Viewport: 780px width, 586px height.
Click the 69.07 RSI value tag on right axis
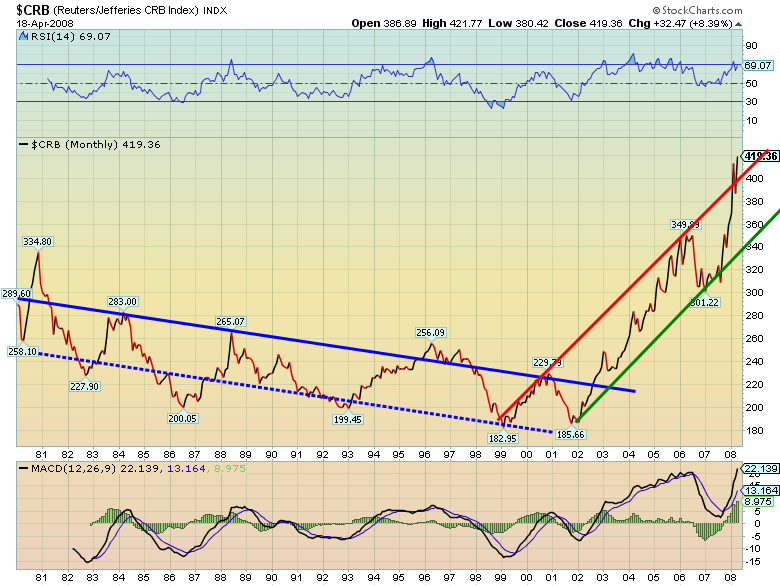pyautogui.click(x=758, y=65)
